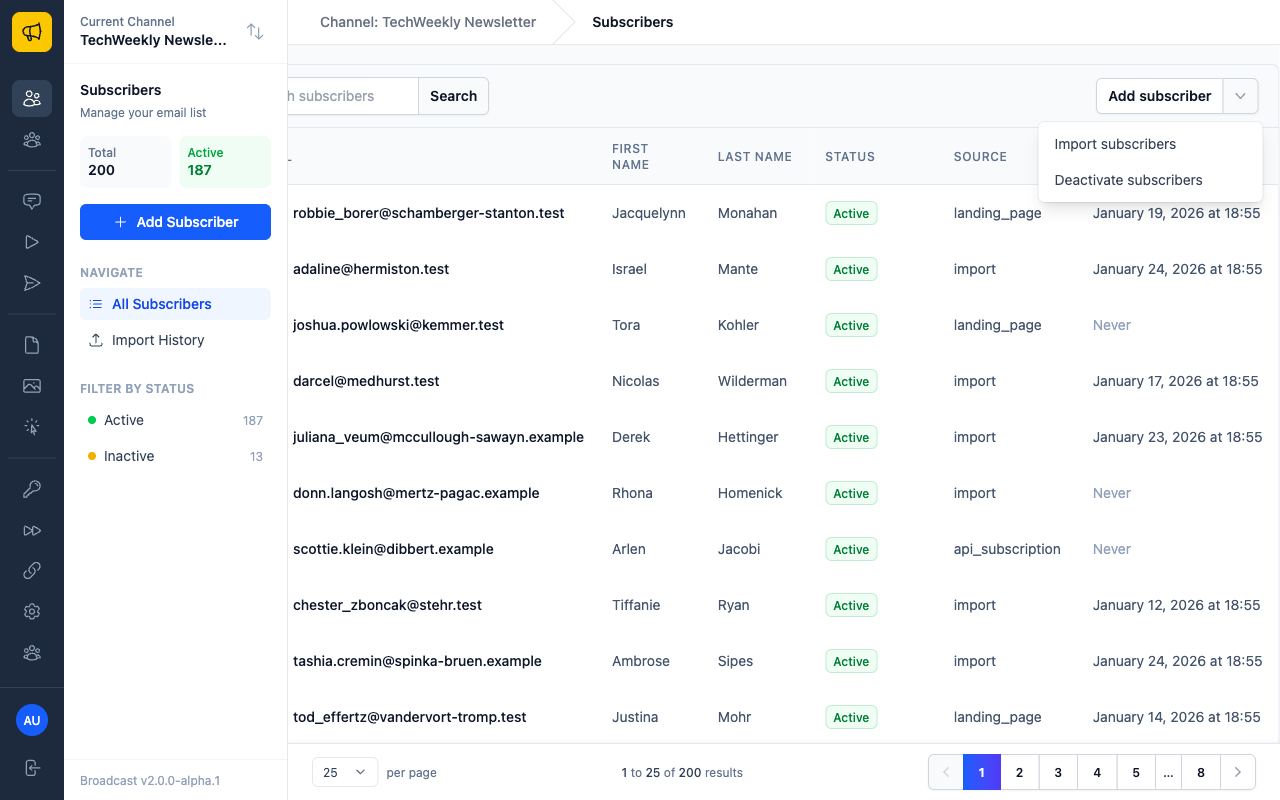Click the blue Add Subscriber button
The width and height of the screenshot is (1280, 800).
175,222
